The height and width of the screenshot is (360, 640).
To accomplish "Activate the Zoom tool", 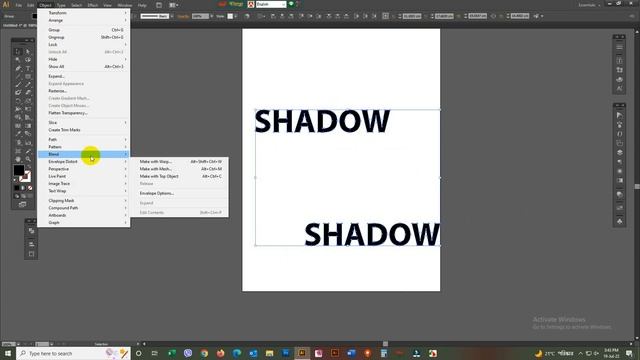I will [x=28, y=159].
